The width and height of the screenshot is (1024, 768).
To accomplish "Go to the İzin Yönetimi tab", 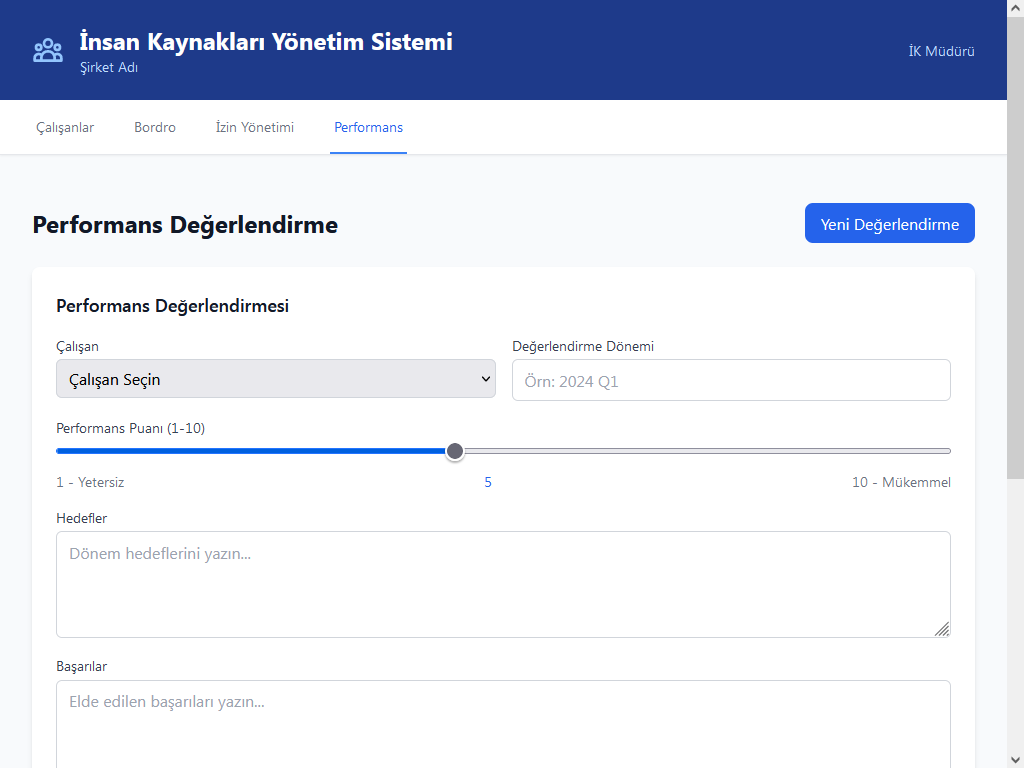I will (255, 128).
